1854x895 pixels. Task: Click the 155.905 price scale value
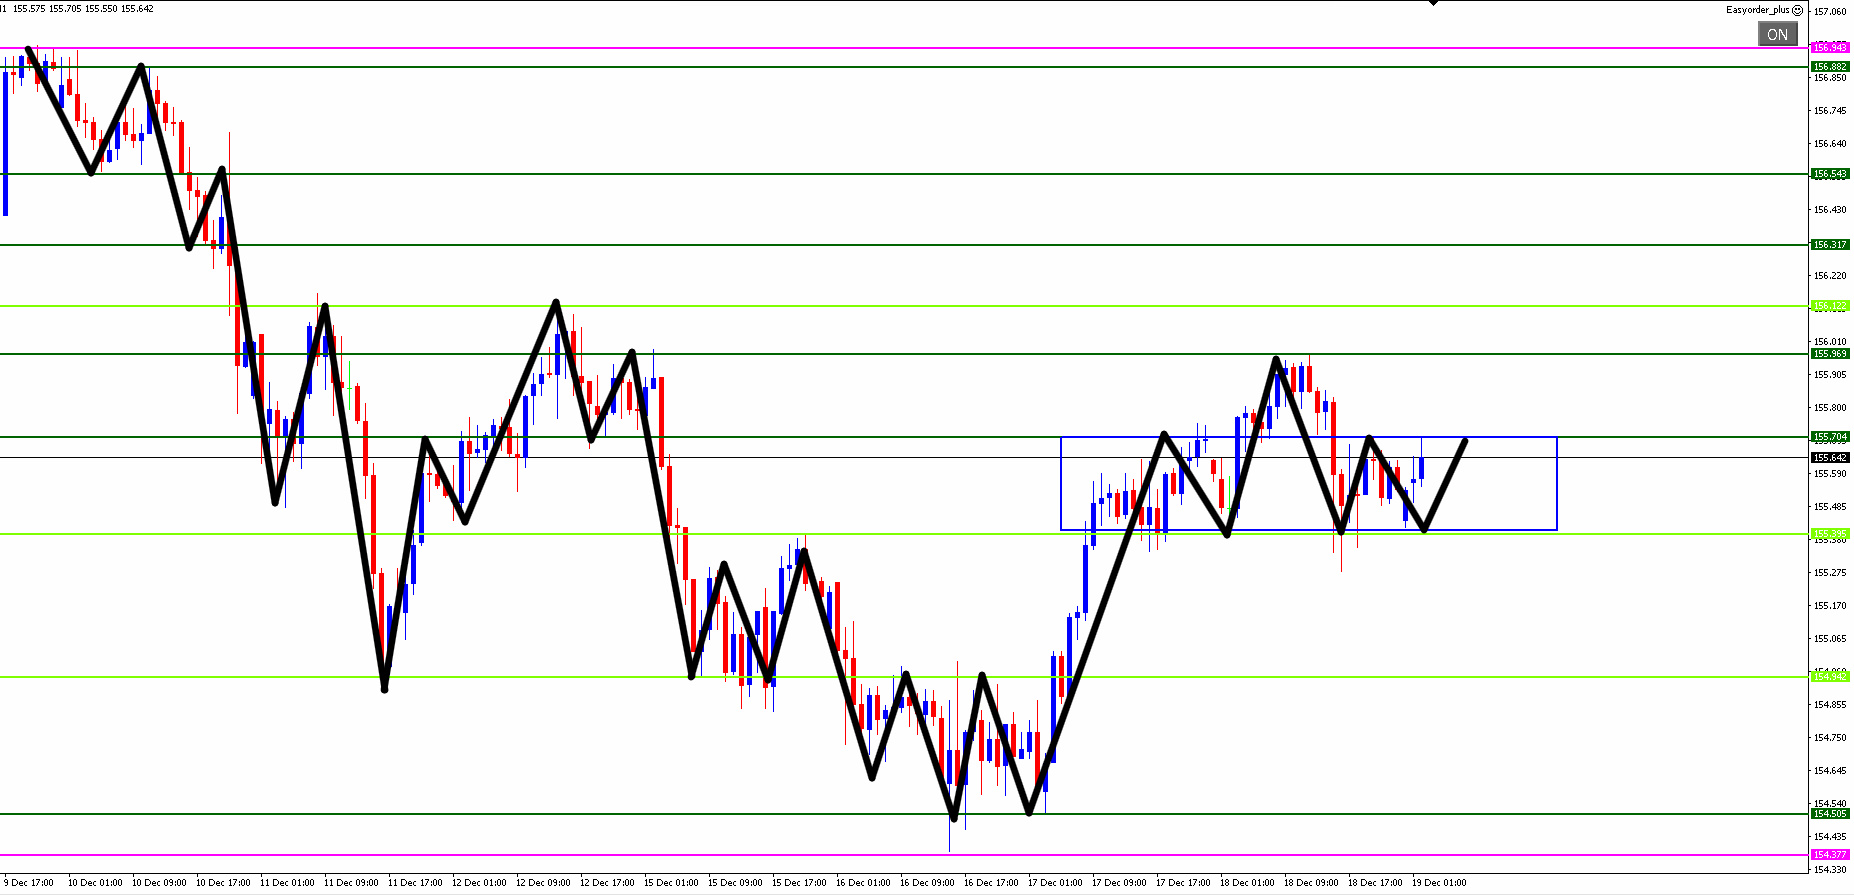click(1830, 375)
